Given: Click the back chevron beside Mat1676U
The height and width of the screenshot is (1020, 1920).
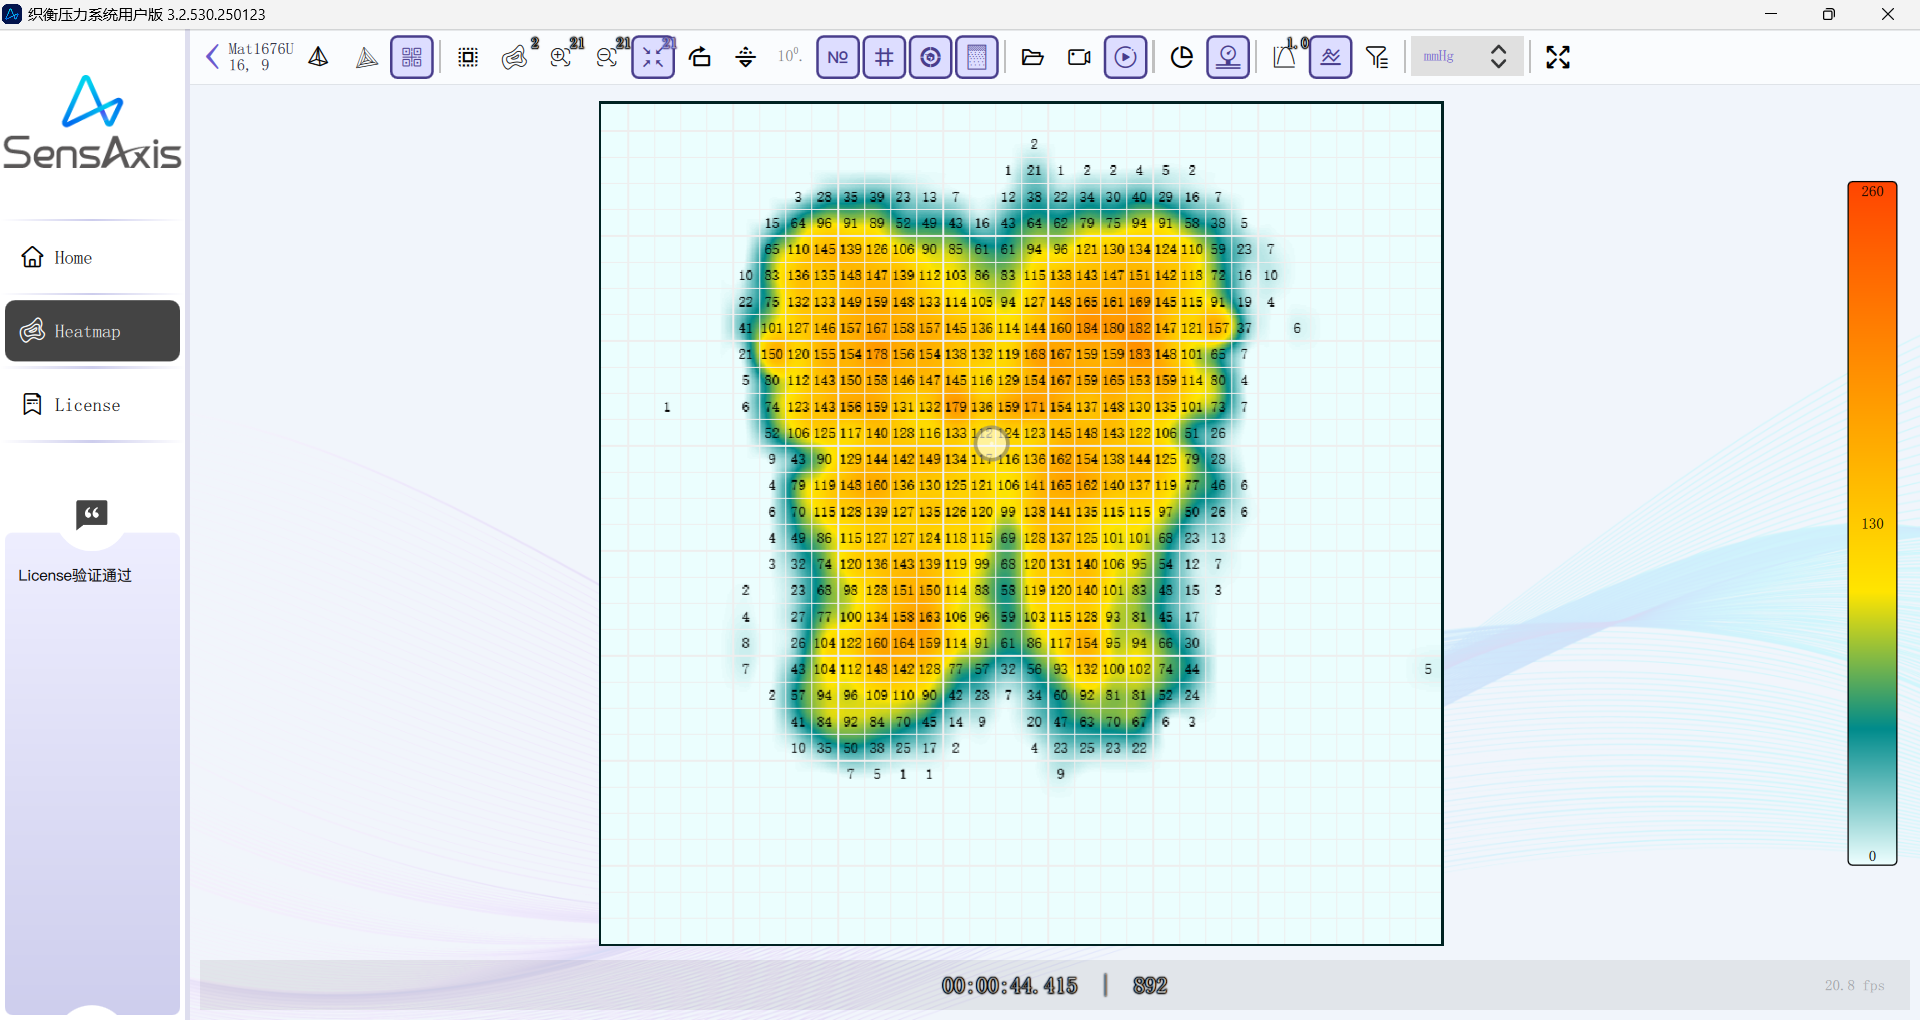Looking at the screenshot, I should click(x=212, y=57).
